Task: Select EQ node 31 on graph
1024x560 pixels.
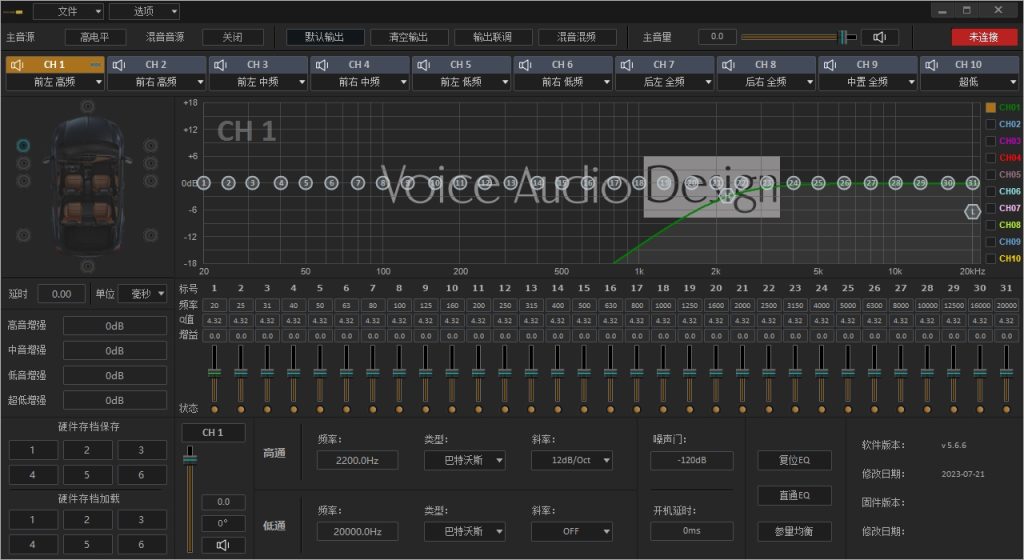Action: click(x=973, y=183)
